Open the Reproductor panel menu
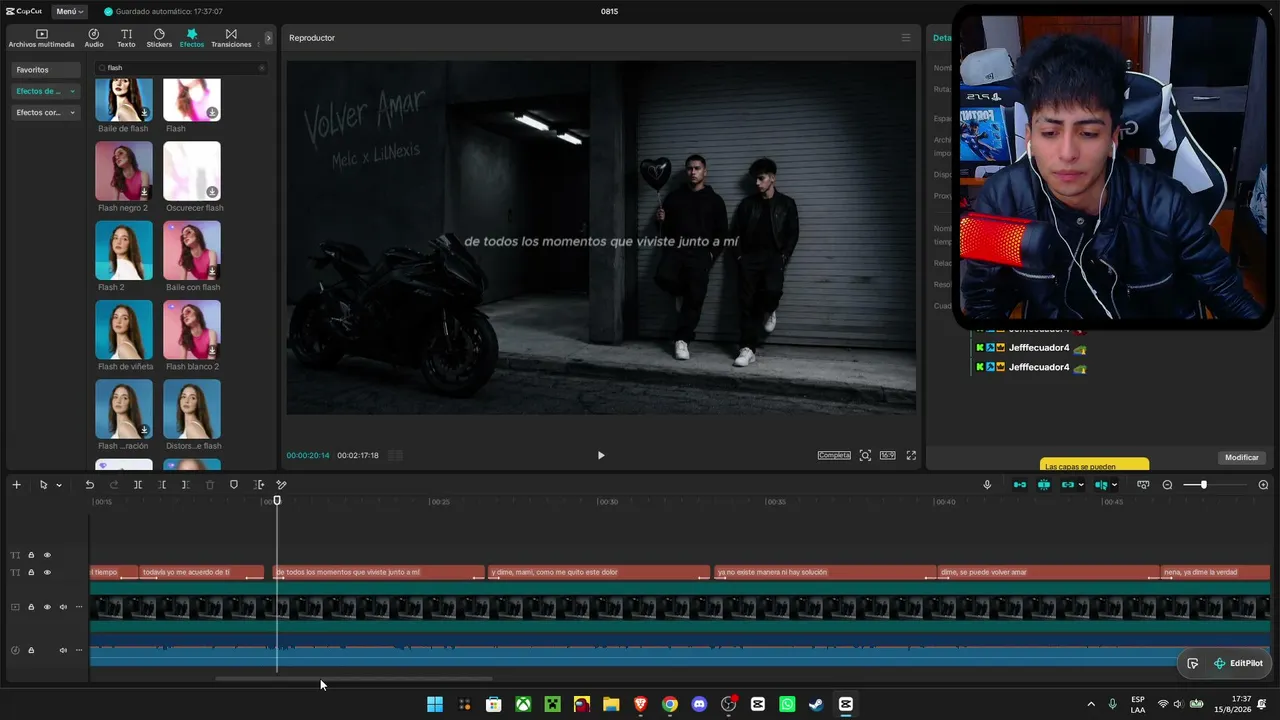Viewport: 1280px width, 720px height. coord(906,38)
